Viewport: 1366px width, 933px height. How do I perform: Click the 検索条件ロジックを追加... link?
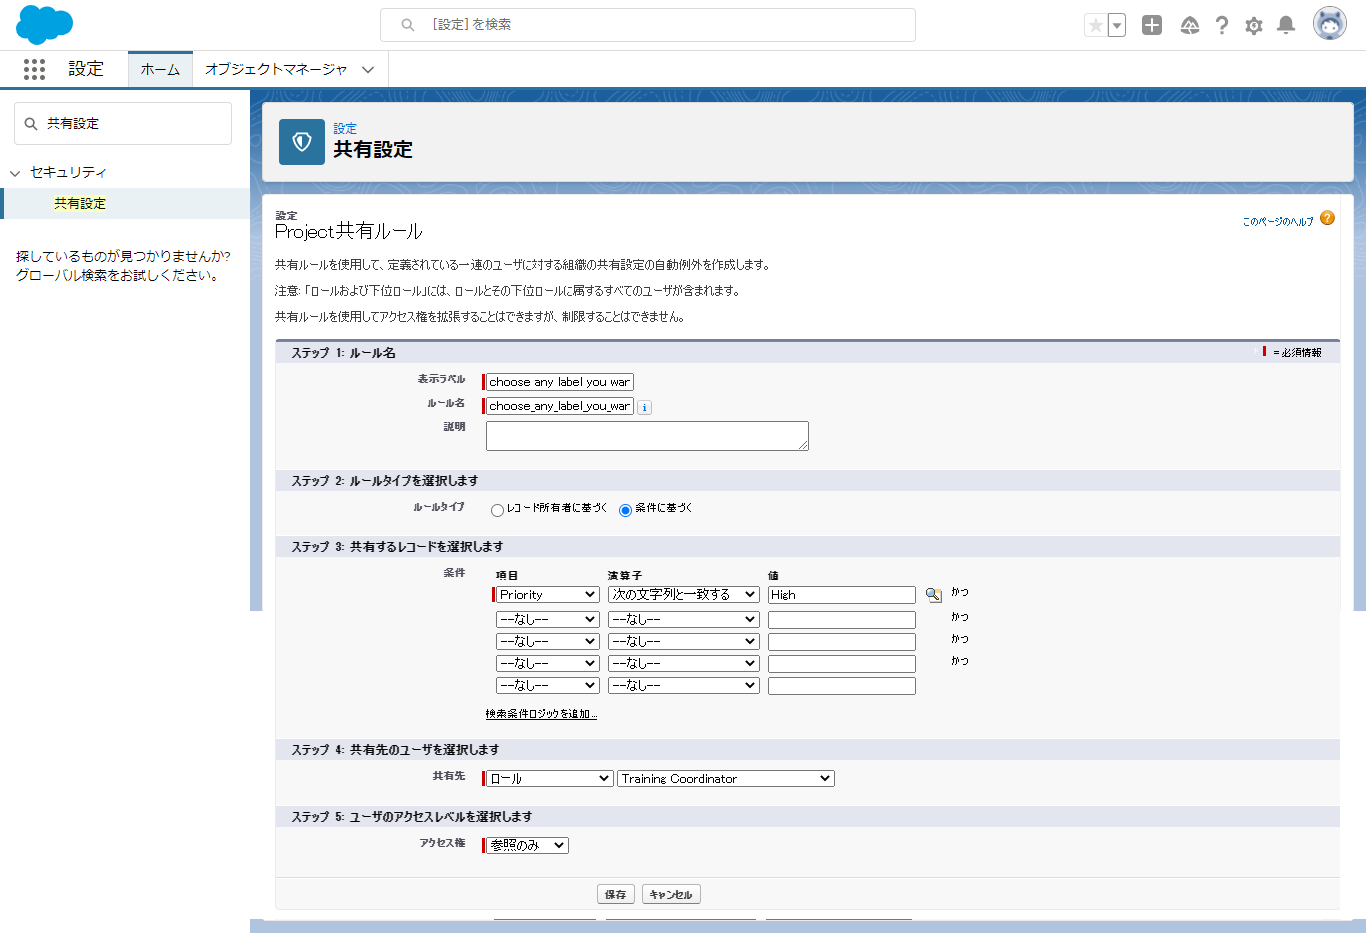coord(541,714)
